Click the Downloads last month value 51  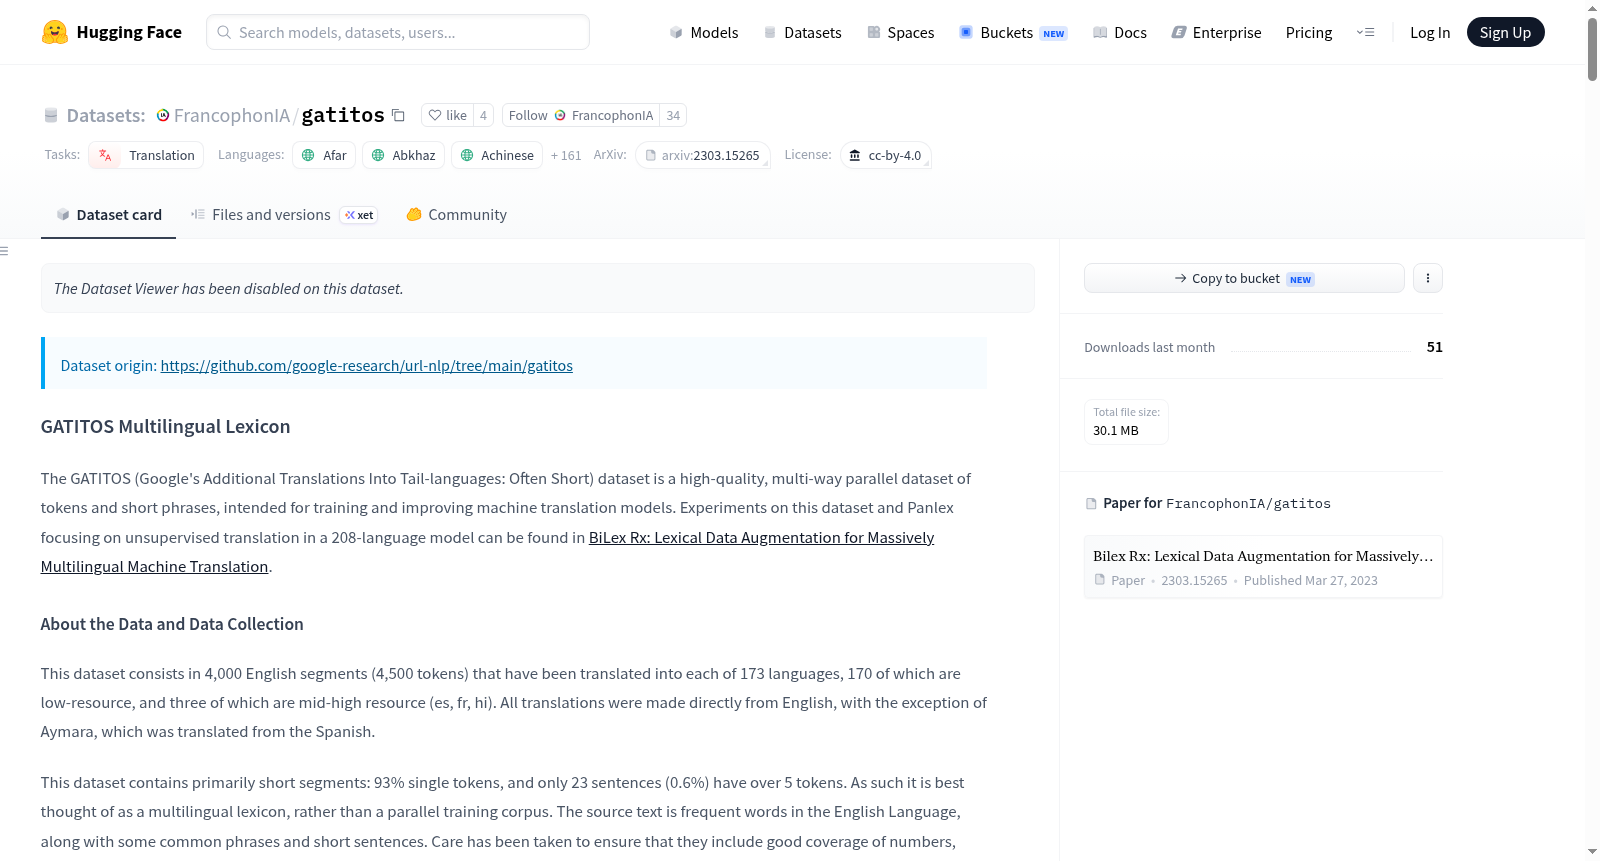pyautogui.click(x=1435, y=347)
